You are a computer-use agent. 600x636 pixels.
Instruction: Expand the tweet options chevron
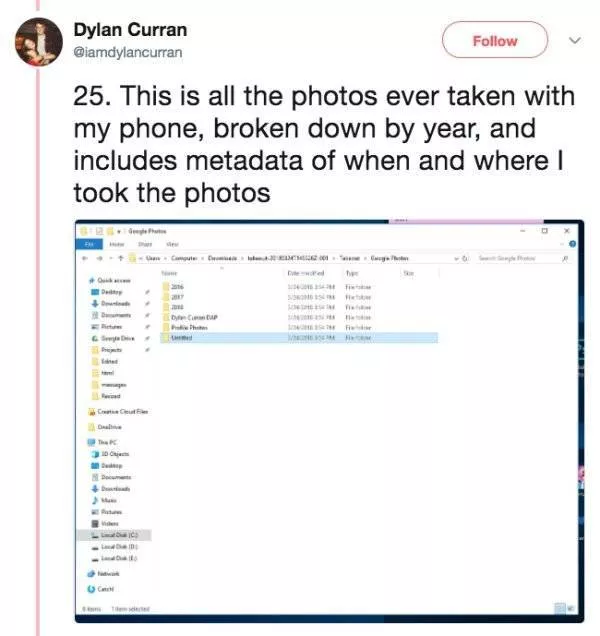[574, 41]
